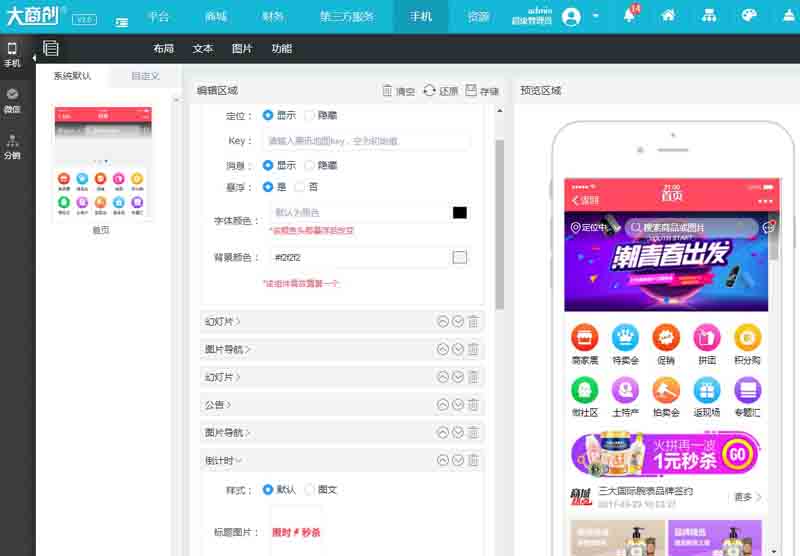Switch to the 自定义 tab
Image resolution: width=800 pixels, height=556 pixels.
tap(146, 76)
